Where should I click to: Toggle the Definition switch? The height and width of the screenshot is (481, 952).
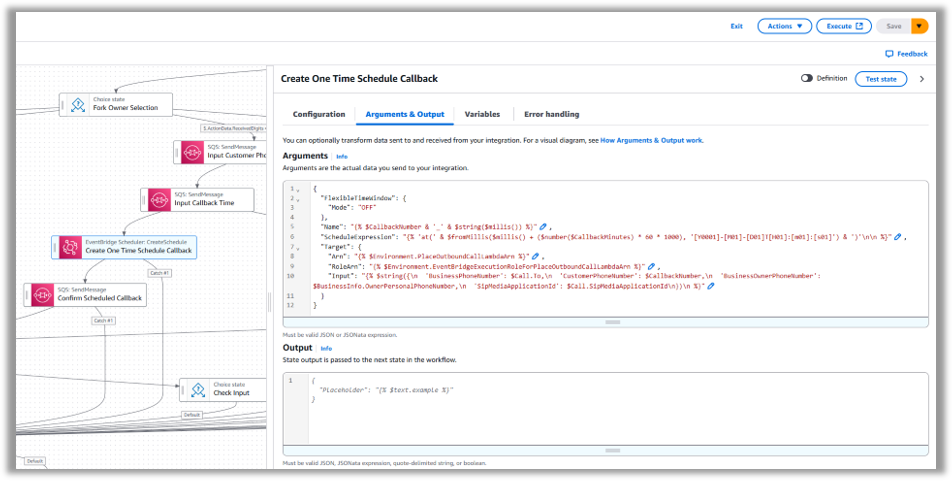point(806,78)
